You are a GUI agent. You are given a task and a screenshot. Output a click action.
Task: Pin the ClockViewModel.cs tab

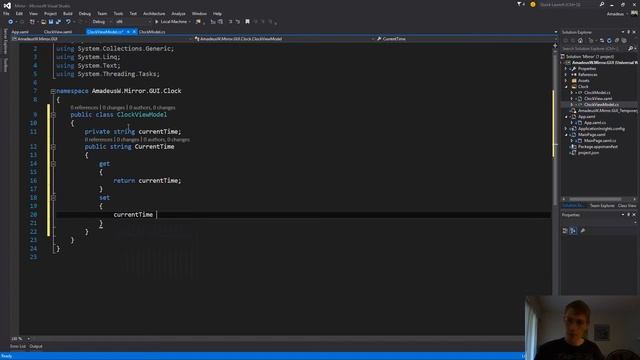point(128,32)
